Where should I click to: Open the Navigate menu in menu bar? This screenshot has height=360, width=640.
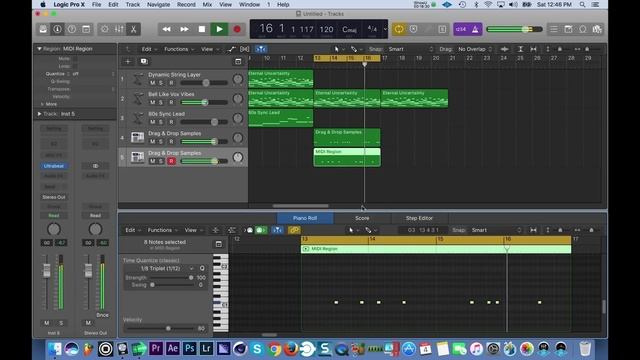pos(158,4)
